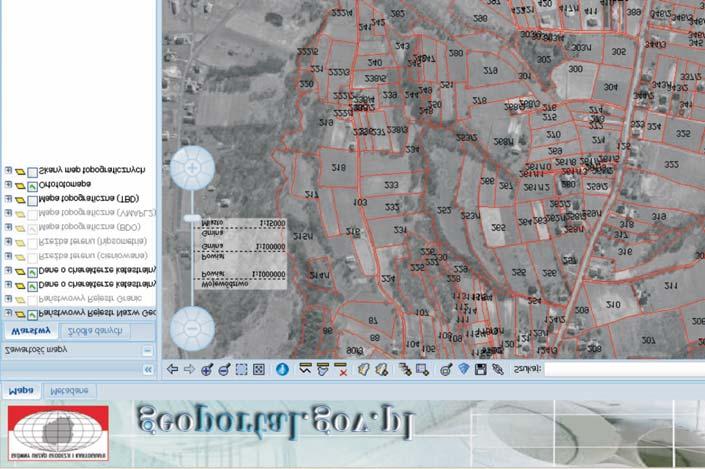This screenshot has width=705, height=469.
Task: Expand Rzeźba terenu (cieniowana) node
Action: click(8, 256)
